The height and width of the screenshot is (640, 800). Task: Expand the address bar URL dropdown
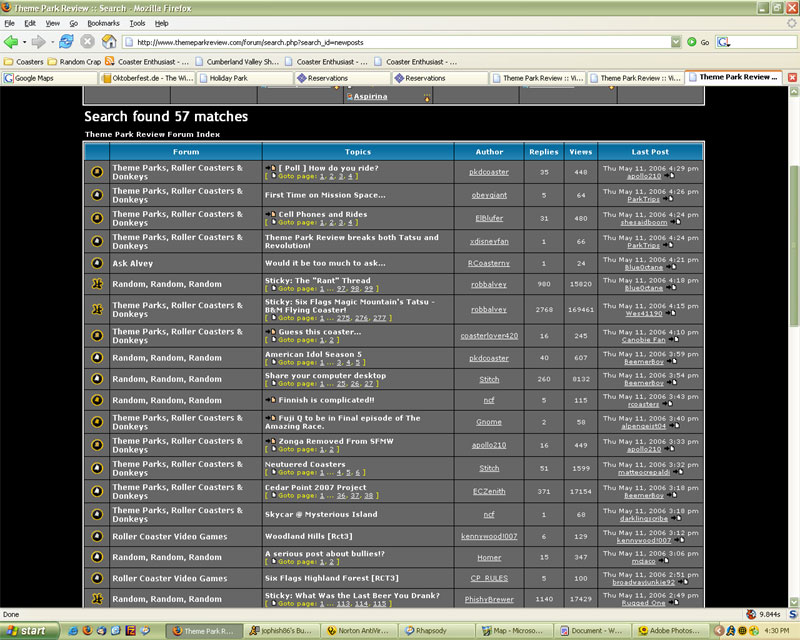[676, 42]
